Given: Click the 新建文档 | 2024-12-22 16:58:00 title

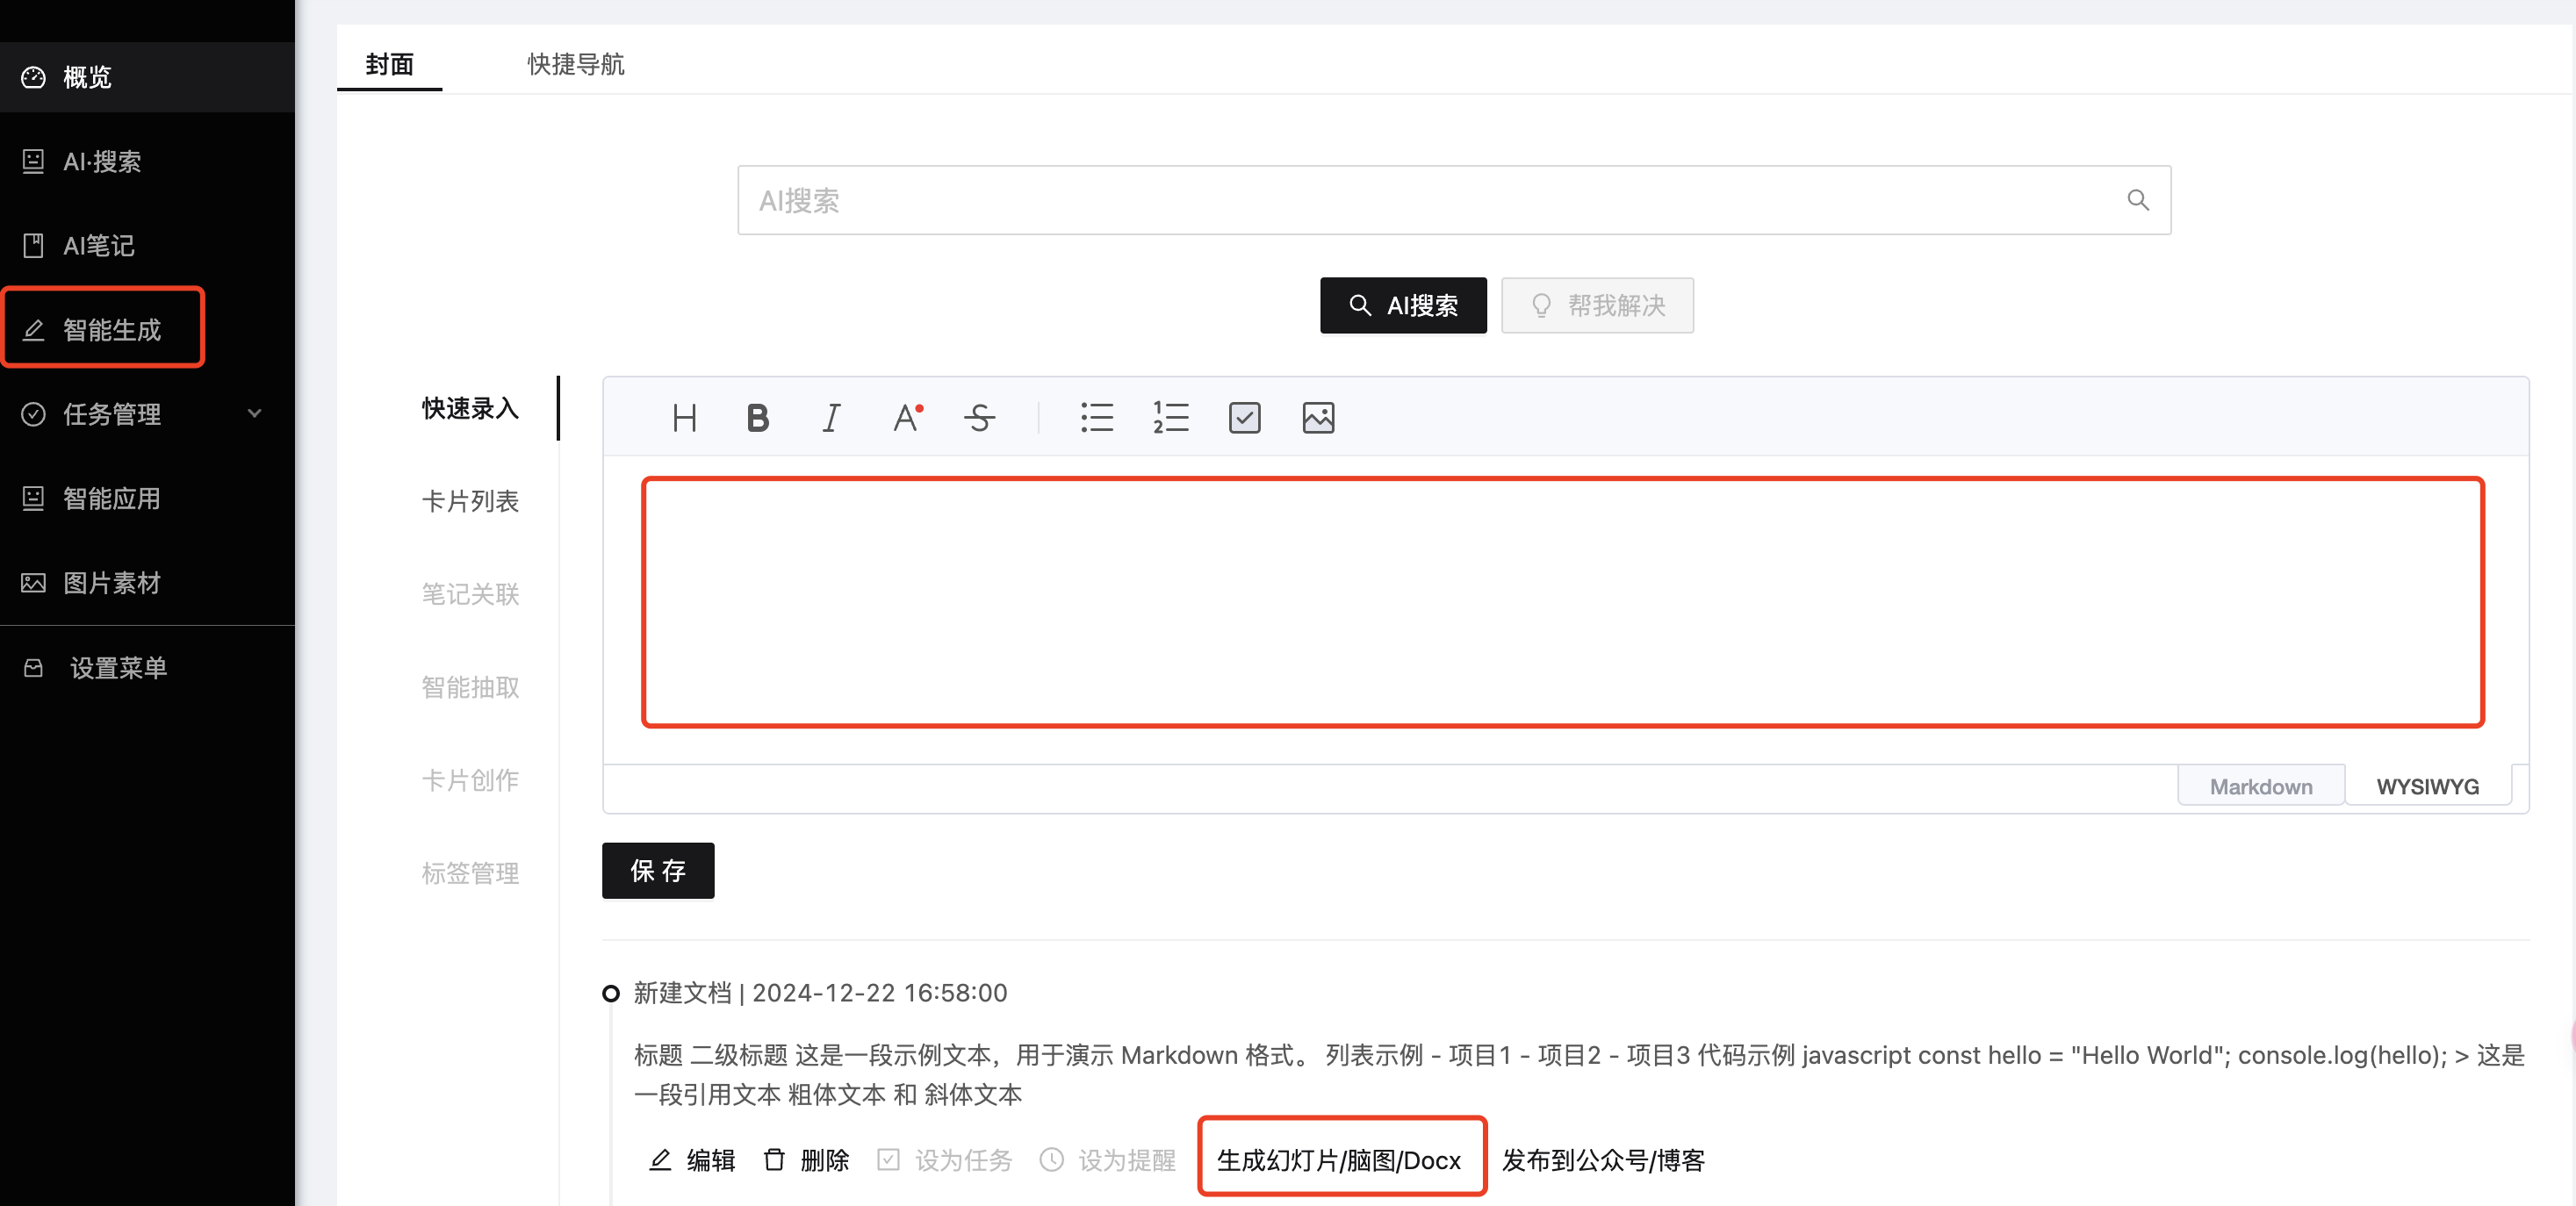Looking at the screenshot, I should [820, 992].
